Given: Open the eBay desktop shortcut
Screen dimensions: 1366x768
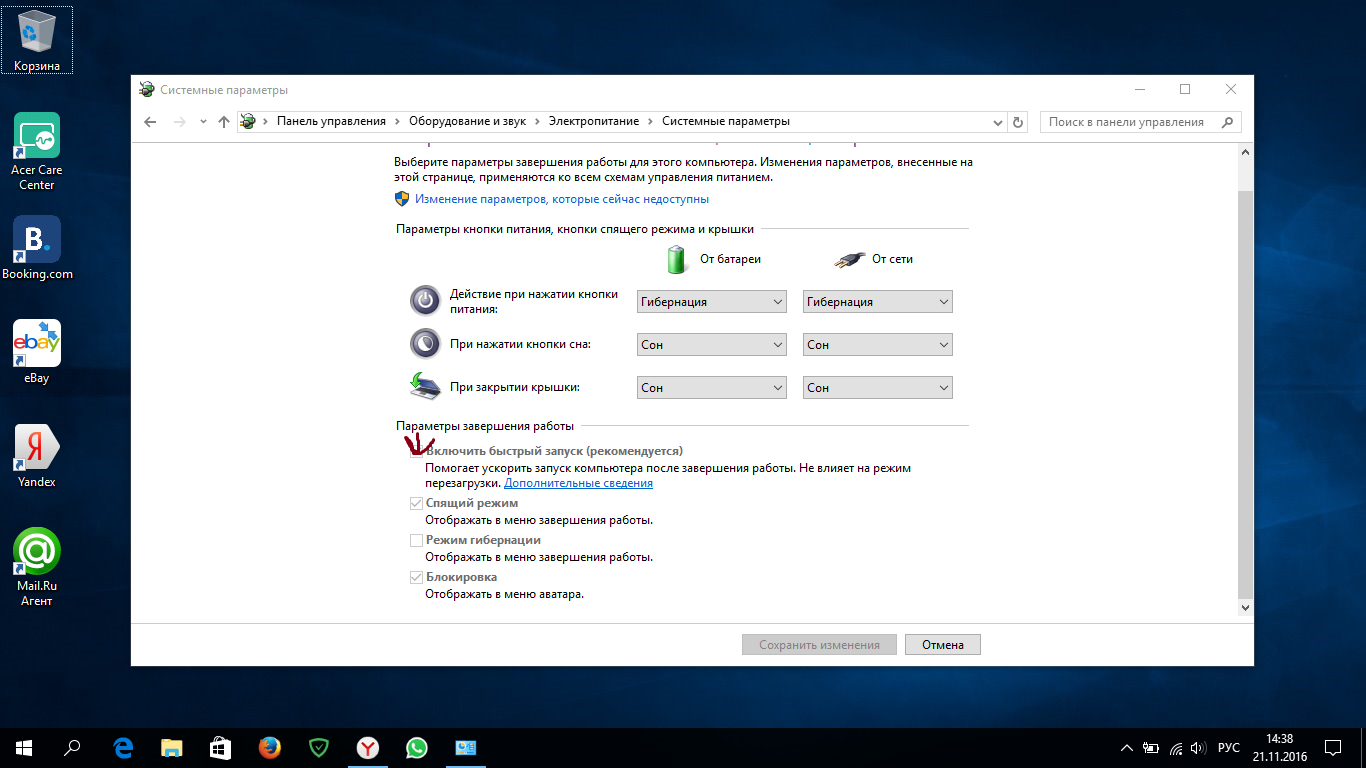Looking at the screenshot, I should pyautogui.click(x=37, y=352).
